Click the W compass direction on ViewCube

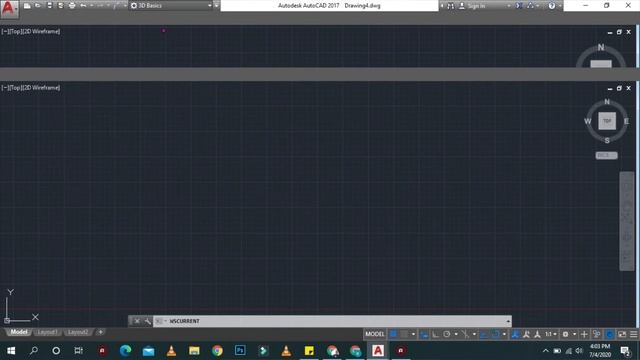[588, 121]
